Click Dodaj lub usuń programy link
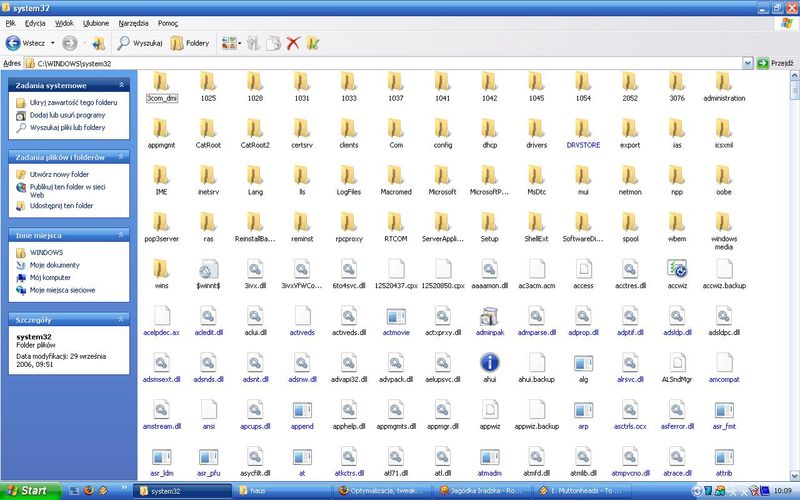 (x=67, y=115)
